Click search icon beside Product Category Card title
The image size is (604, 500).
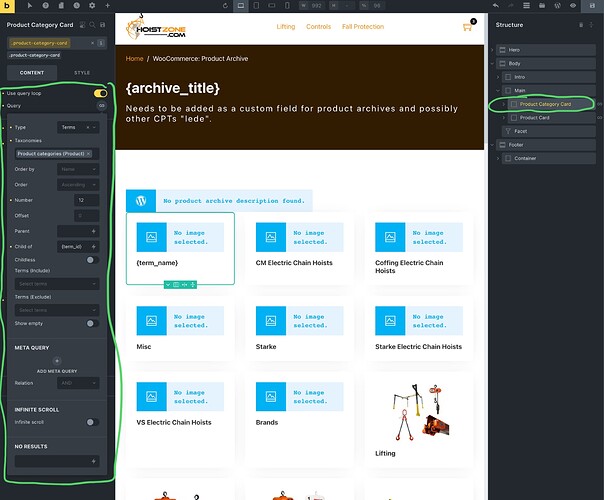(x=92, y=25)
